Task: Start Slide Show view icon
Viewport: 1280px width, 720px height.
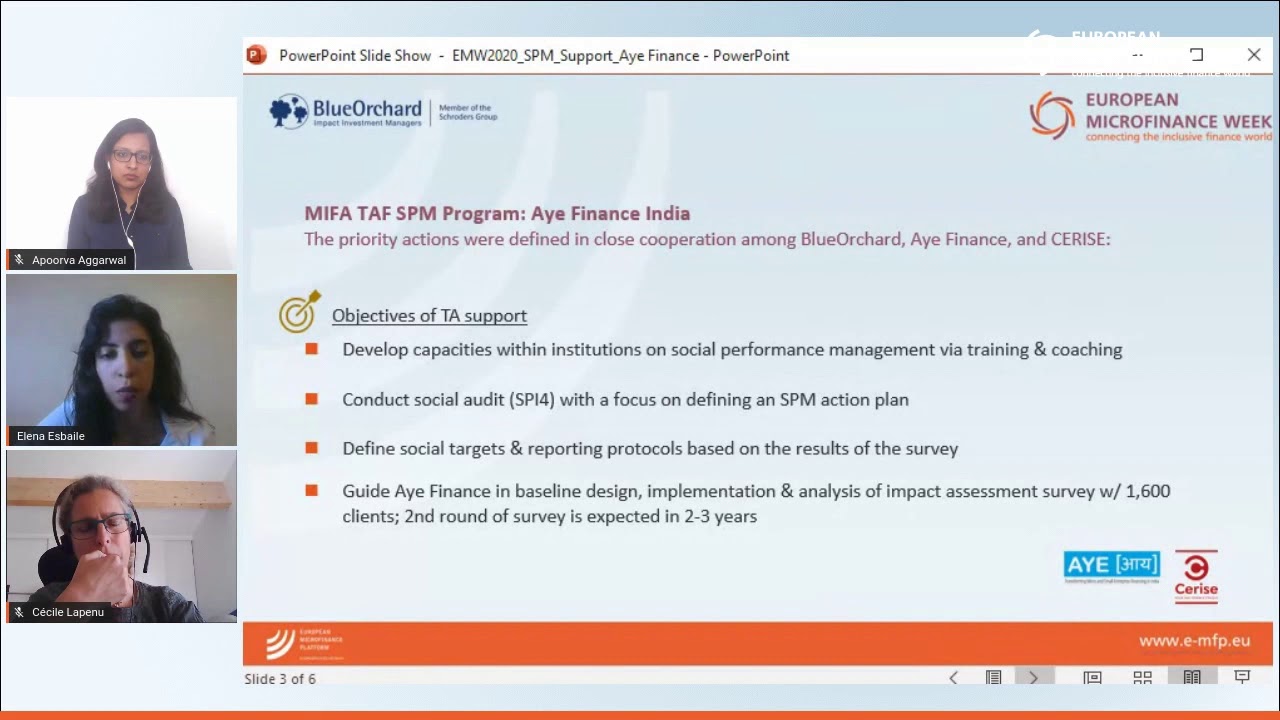Action: (1242, 678)
